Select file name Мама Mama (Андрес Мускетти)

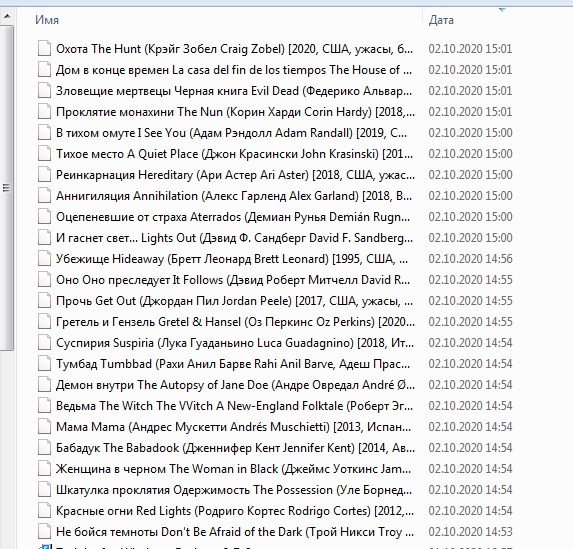(234, 427)
